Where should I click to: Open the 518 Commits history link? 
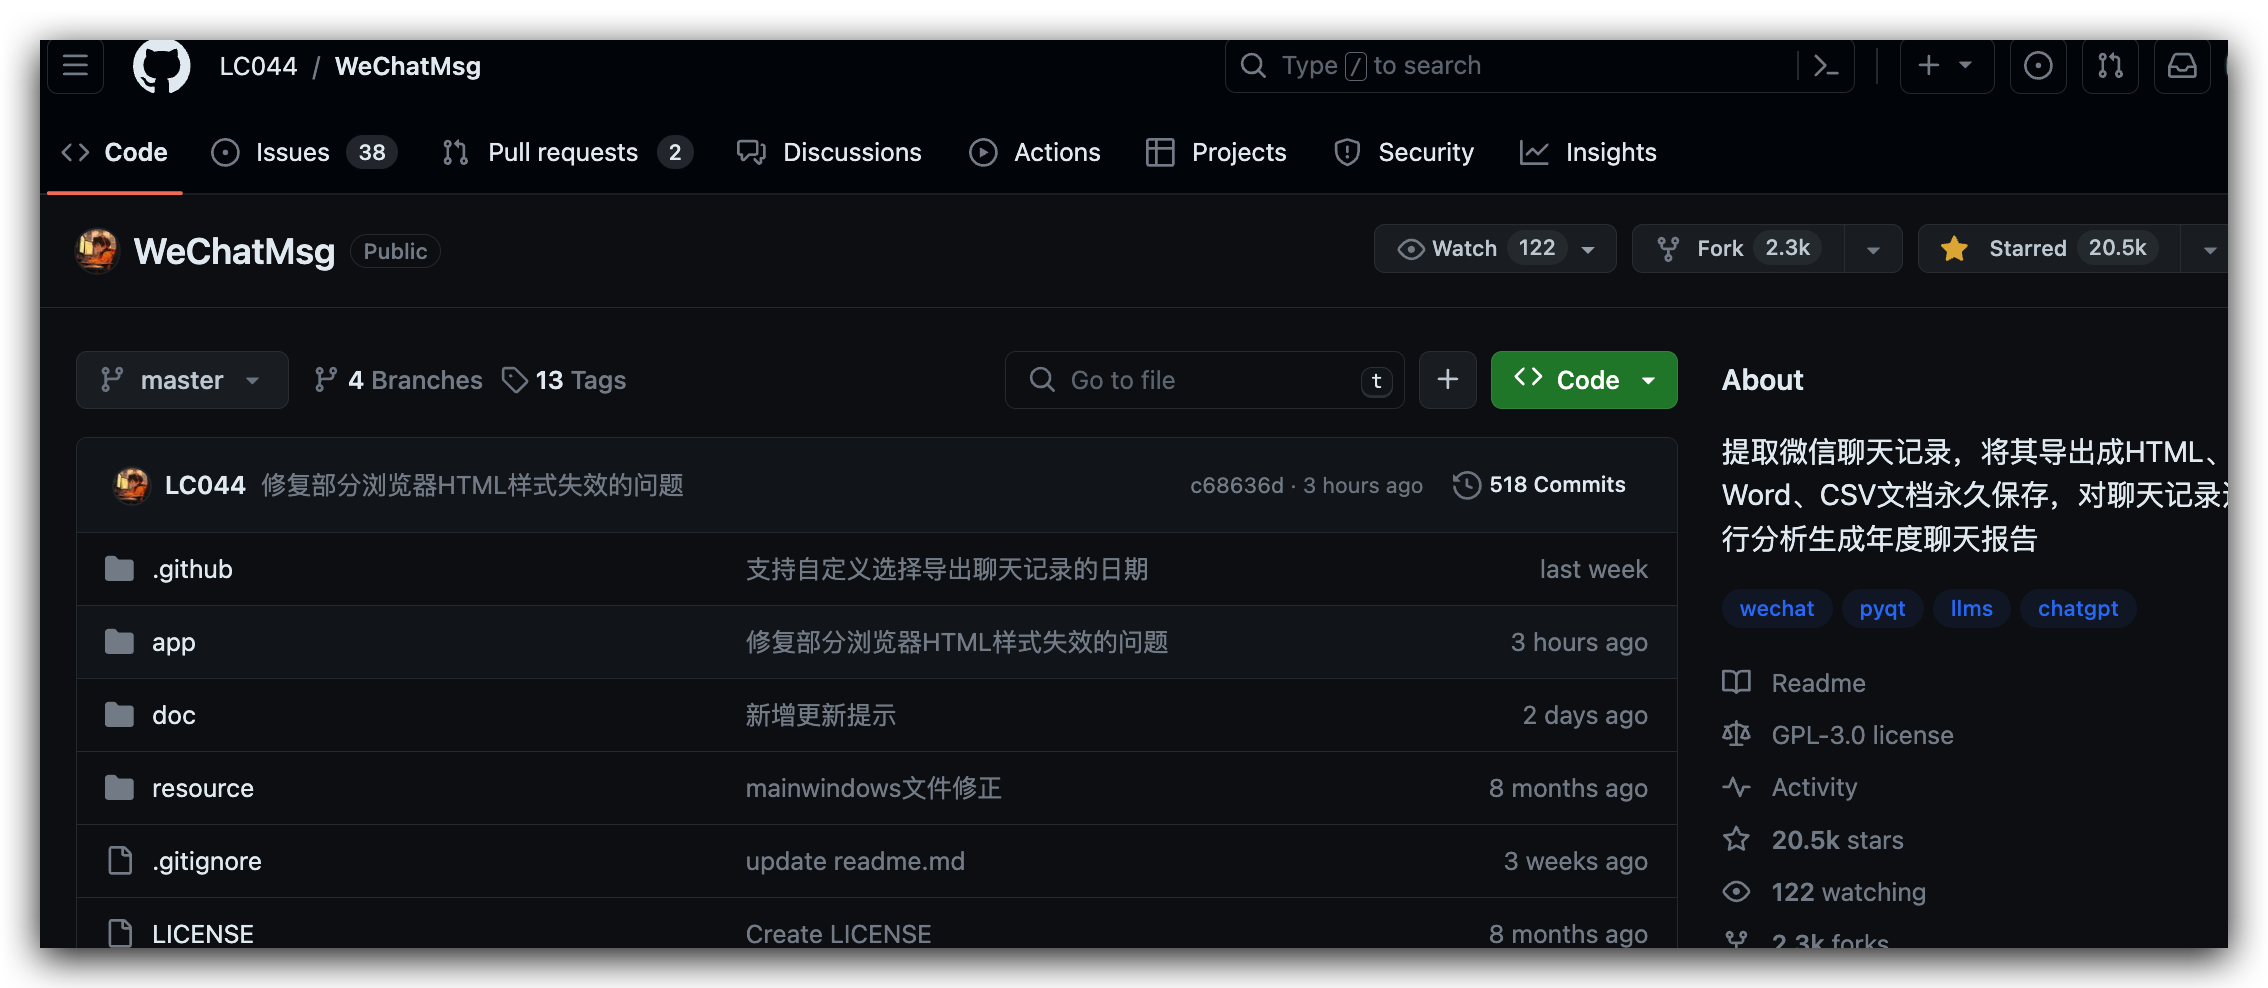[1540, 485]
